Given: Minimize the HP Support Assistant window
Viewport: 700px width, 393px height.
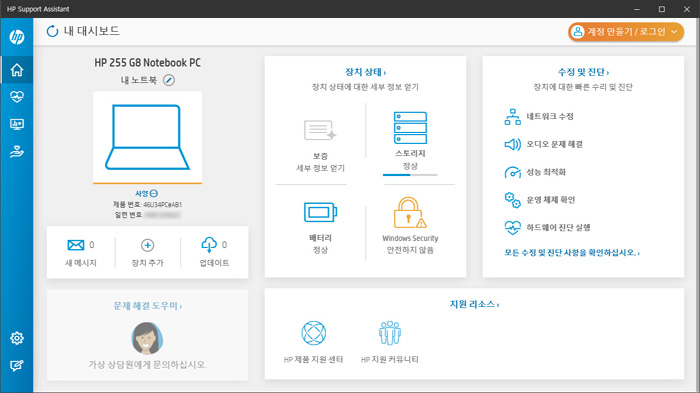Looking at the screenshot, I should pos(637,9).
